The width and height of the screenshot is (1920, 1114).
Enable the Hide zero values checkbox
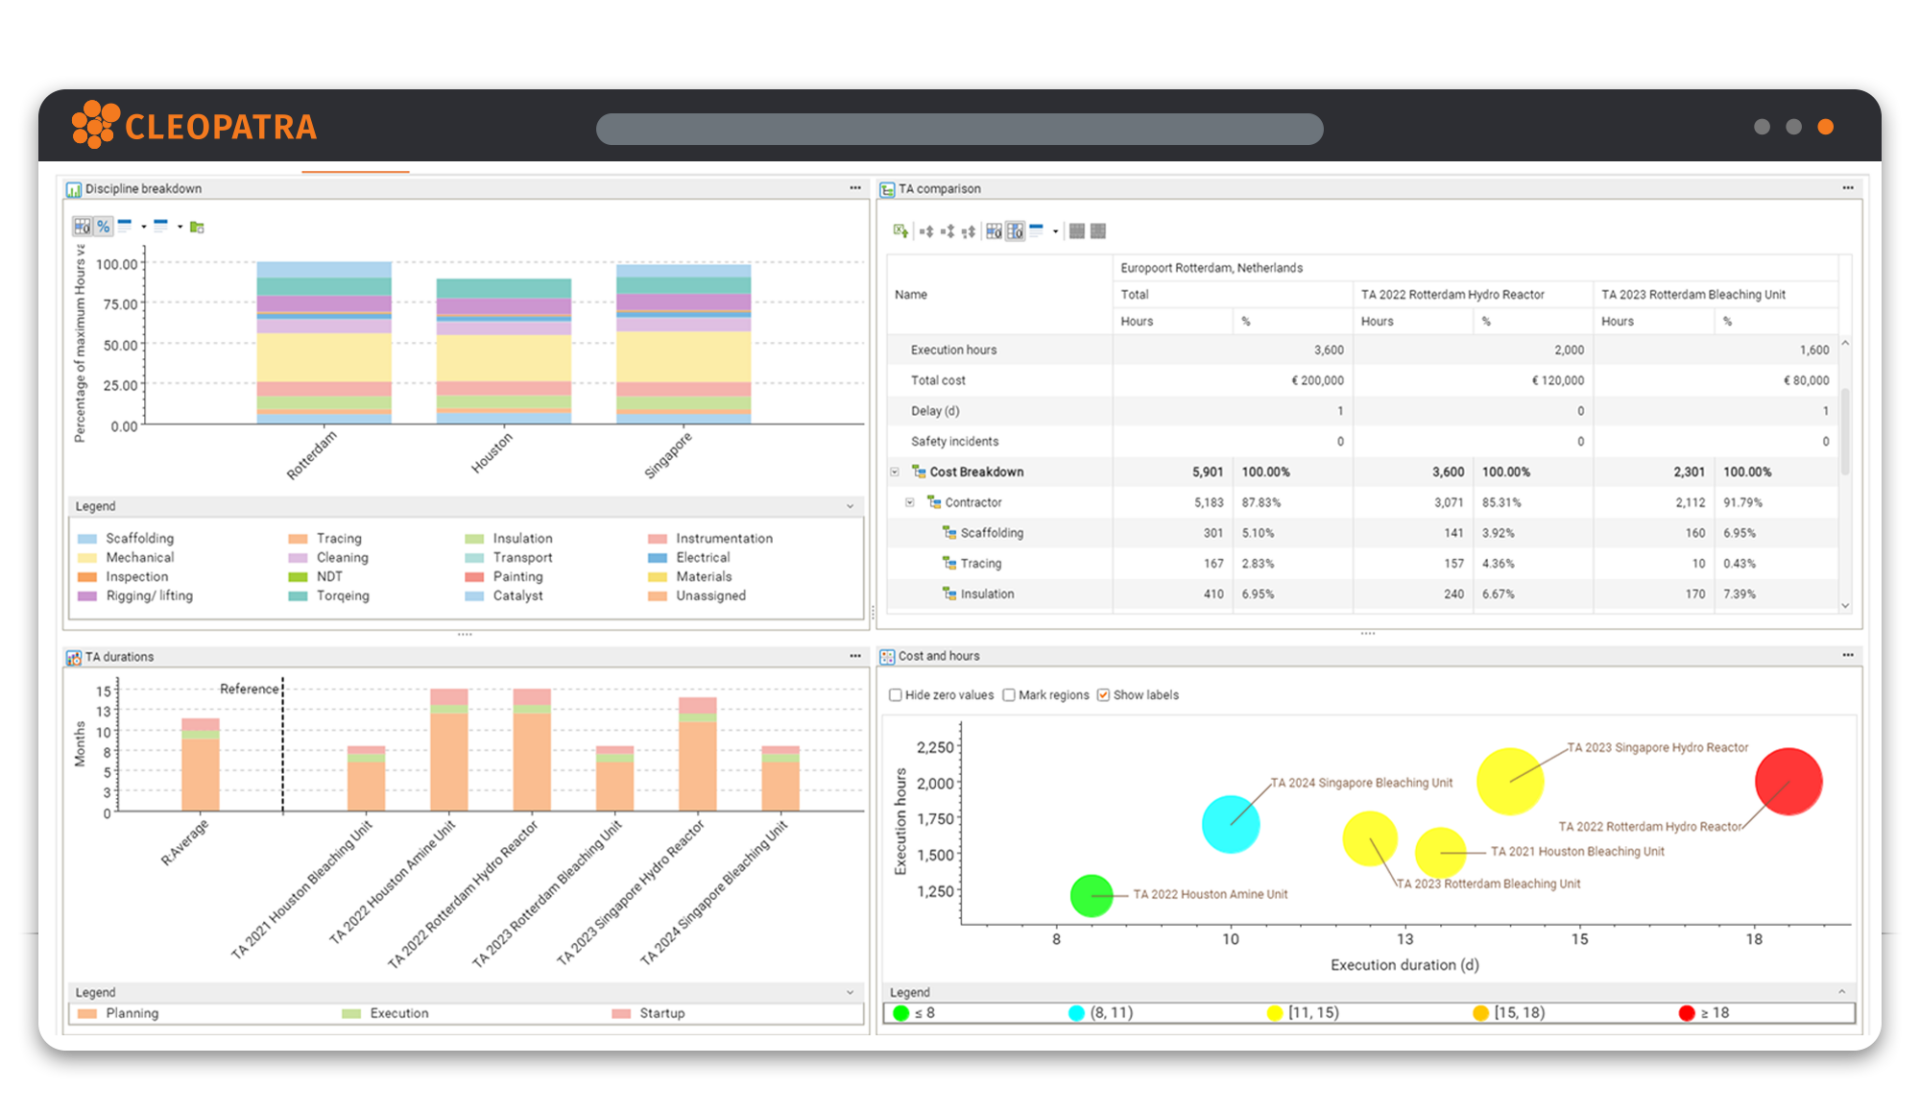point(896,695)
